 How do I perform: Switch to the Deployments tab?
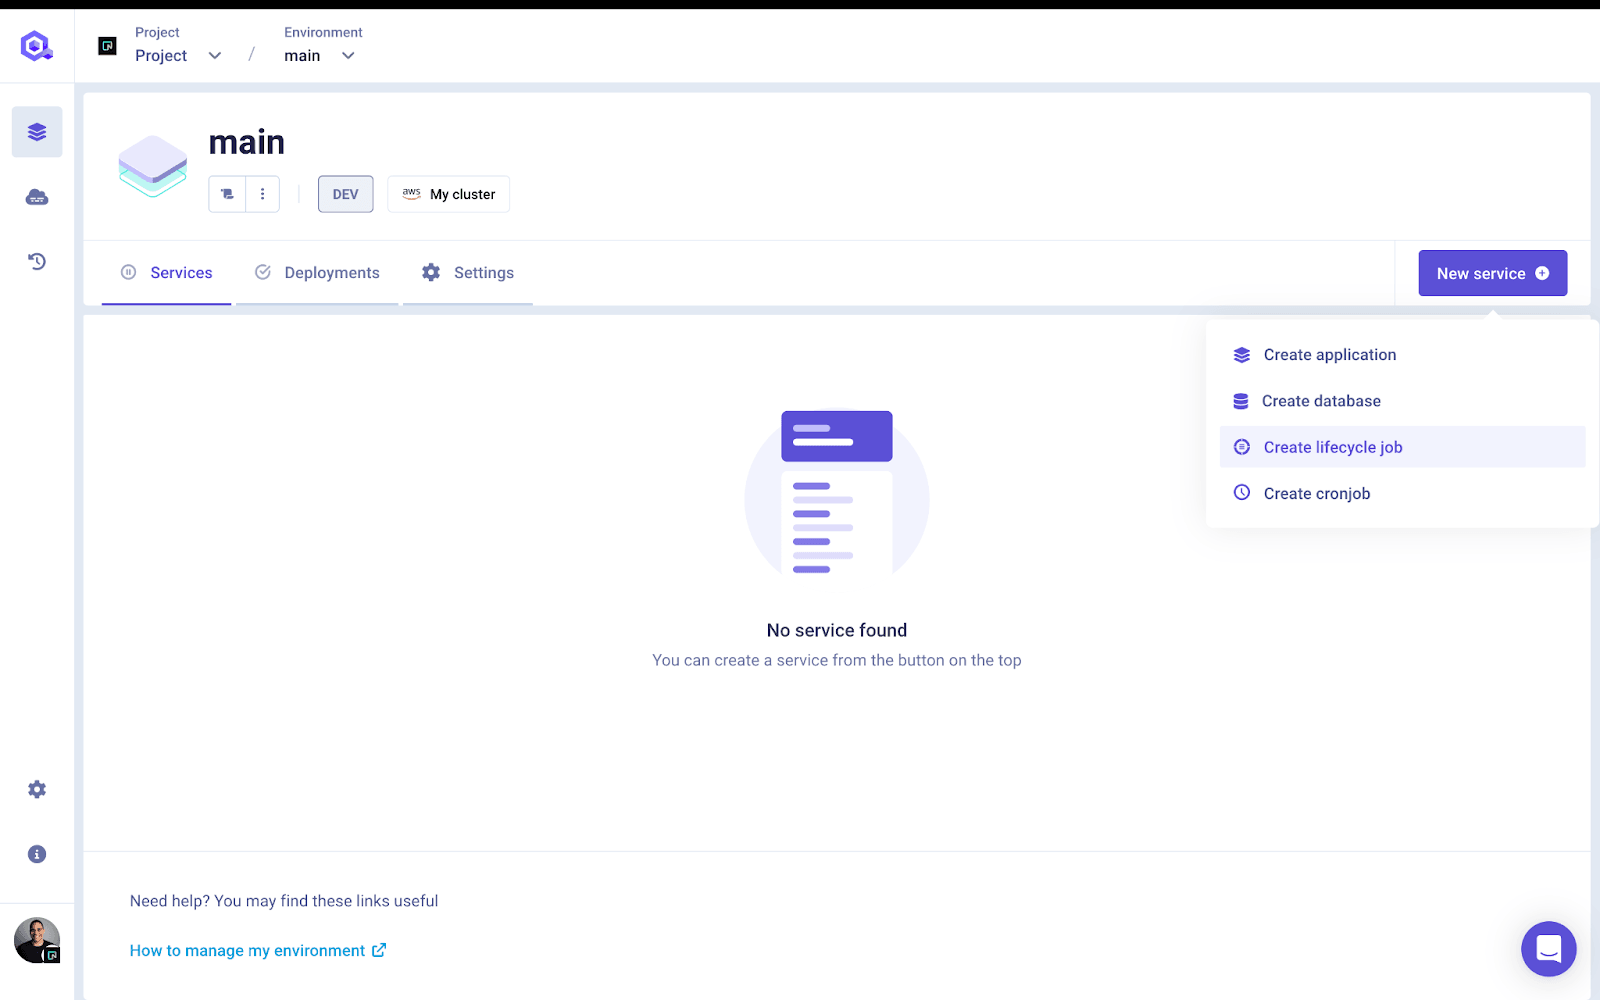click(318, 273)
